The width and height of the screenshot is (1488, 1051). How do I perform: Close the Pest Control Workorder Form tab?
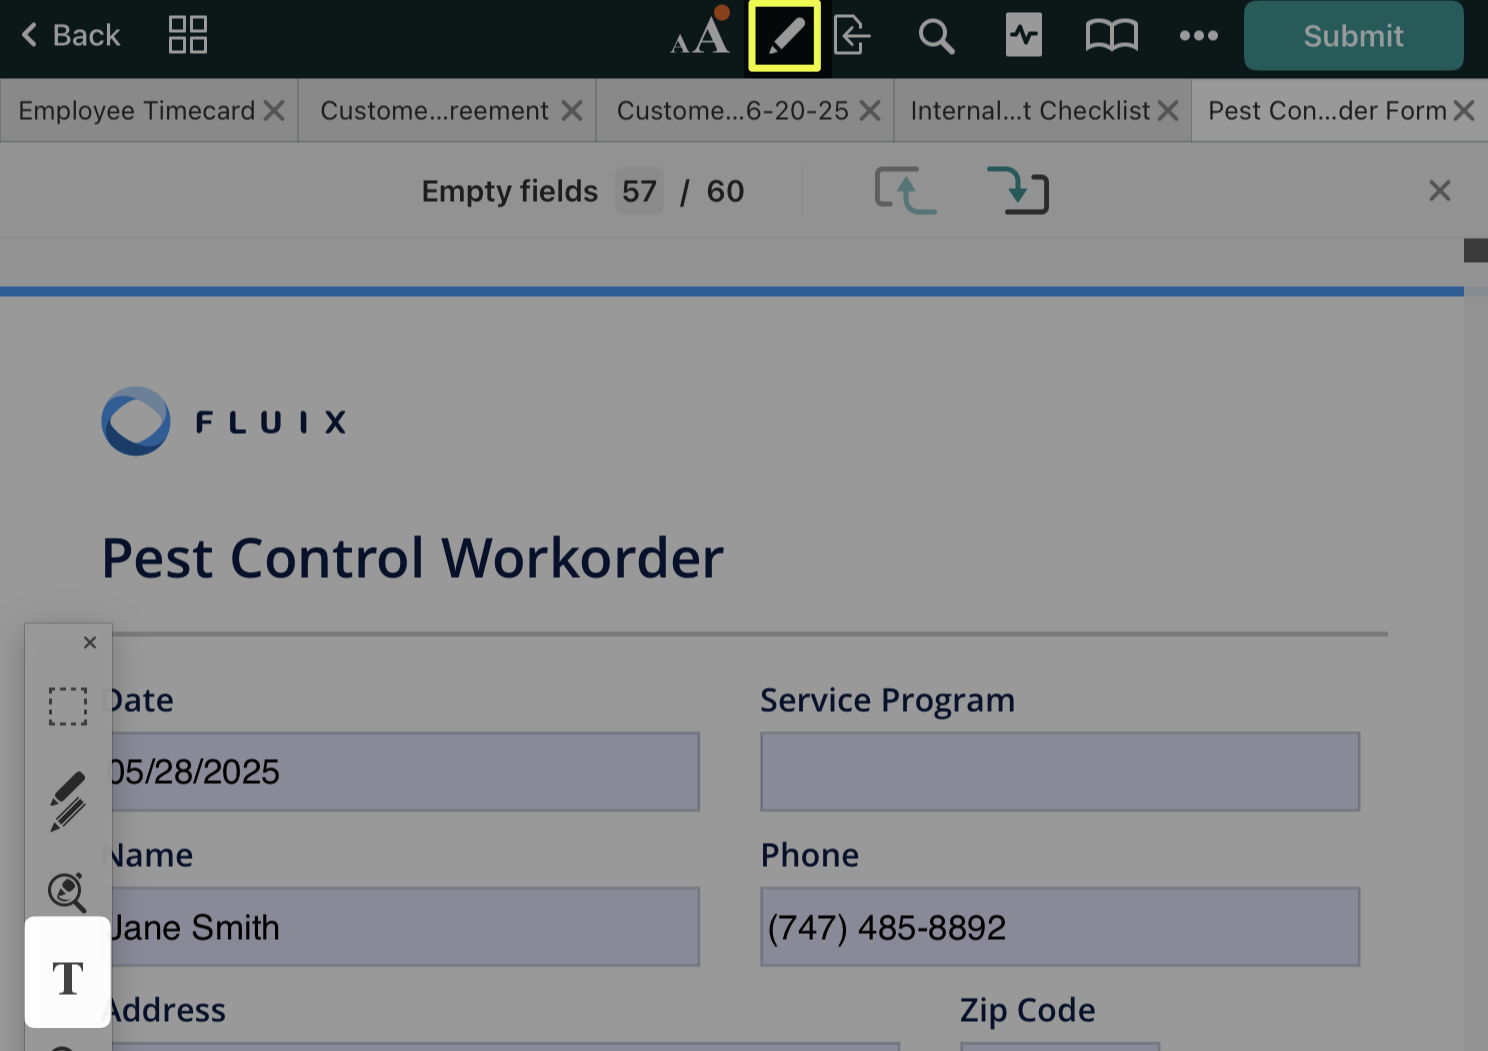click(1464, 111)
